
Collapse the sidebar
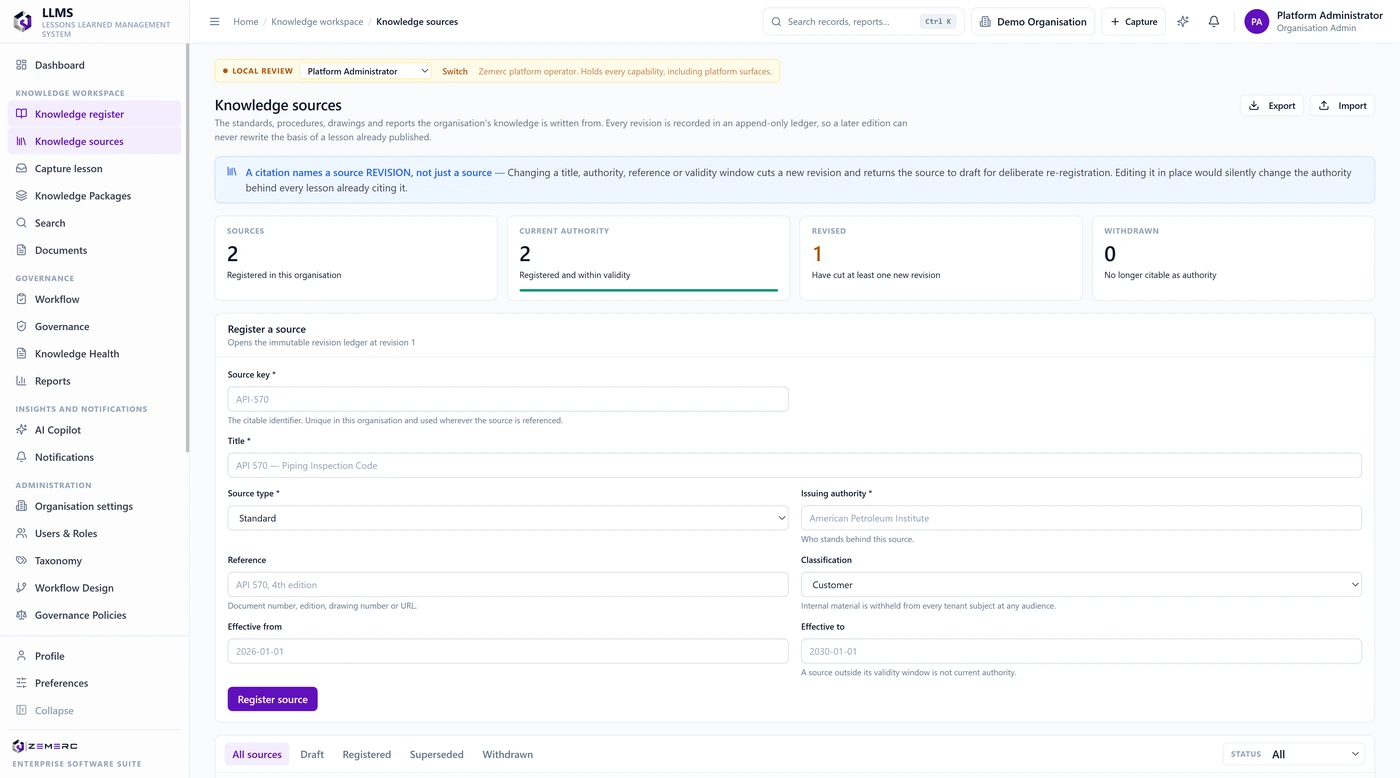(95, 711)
